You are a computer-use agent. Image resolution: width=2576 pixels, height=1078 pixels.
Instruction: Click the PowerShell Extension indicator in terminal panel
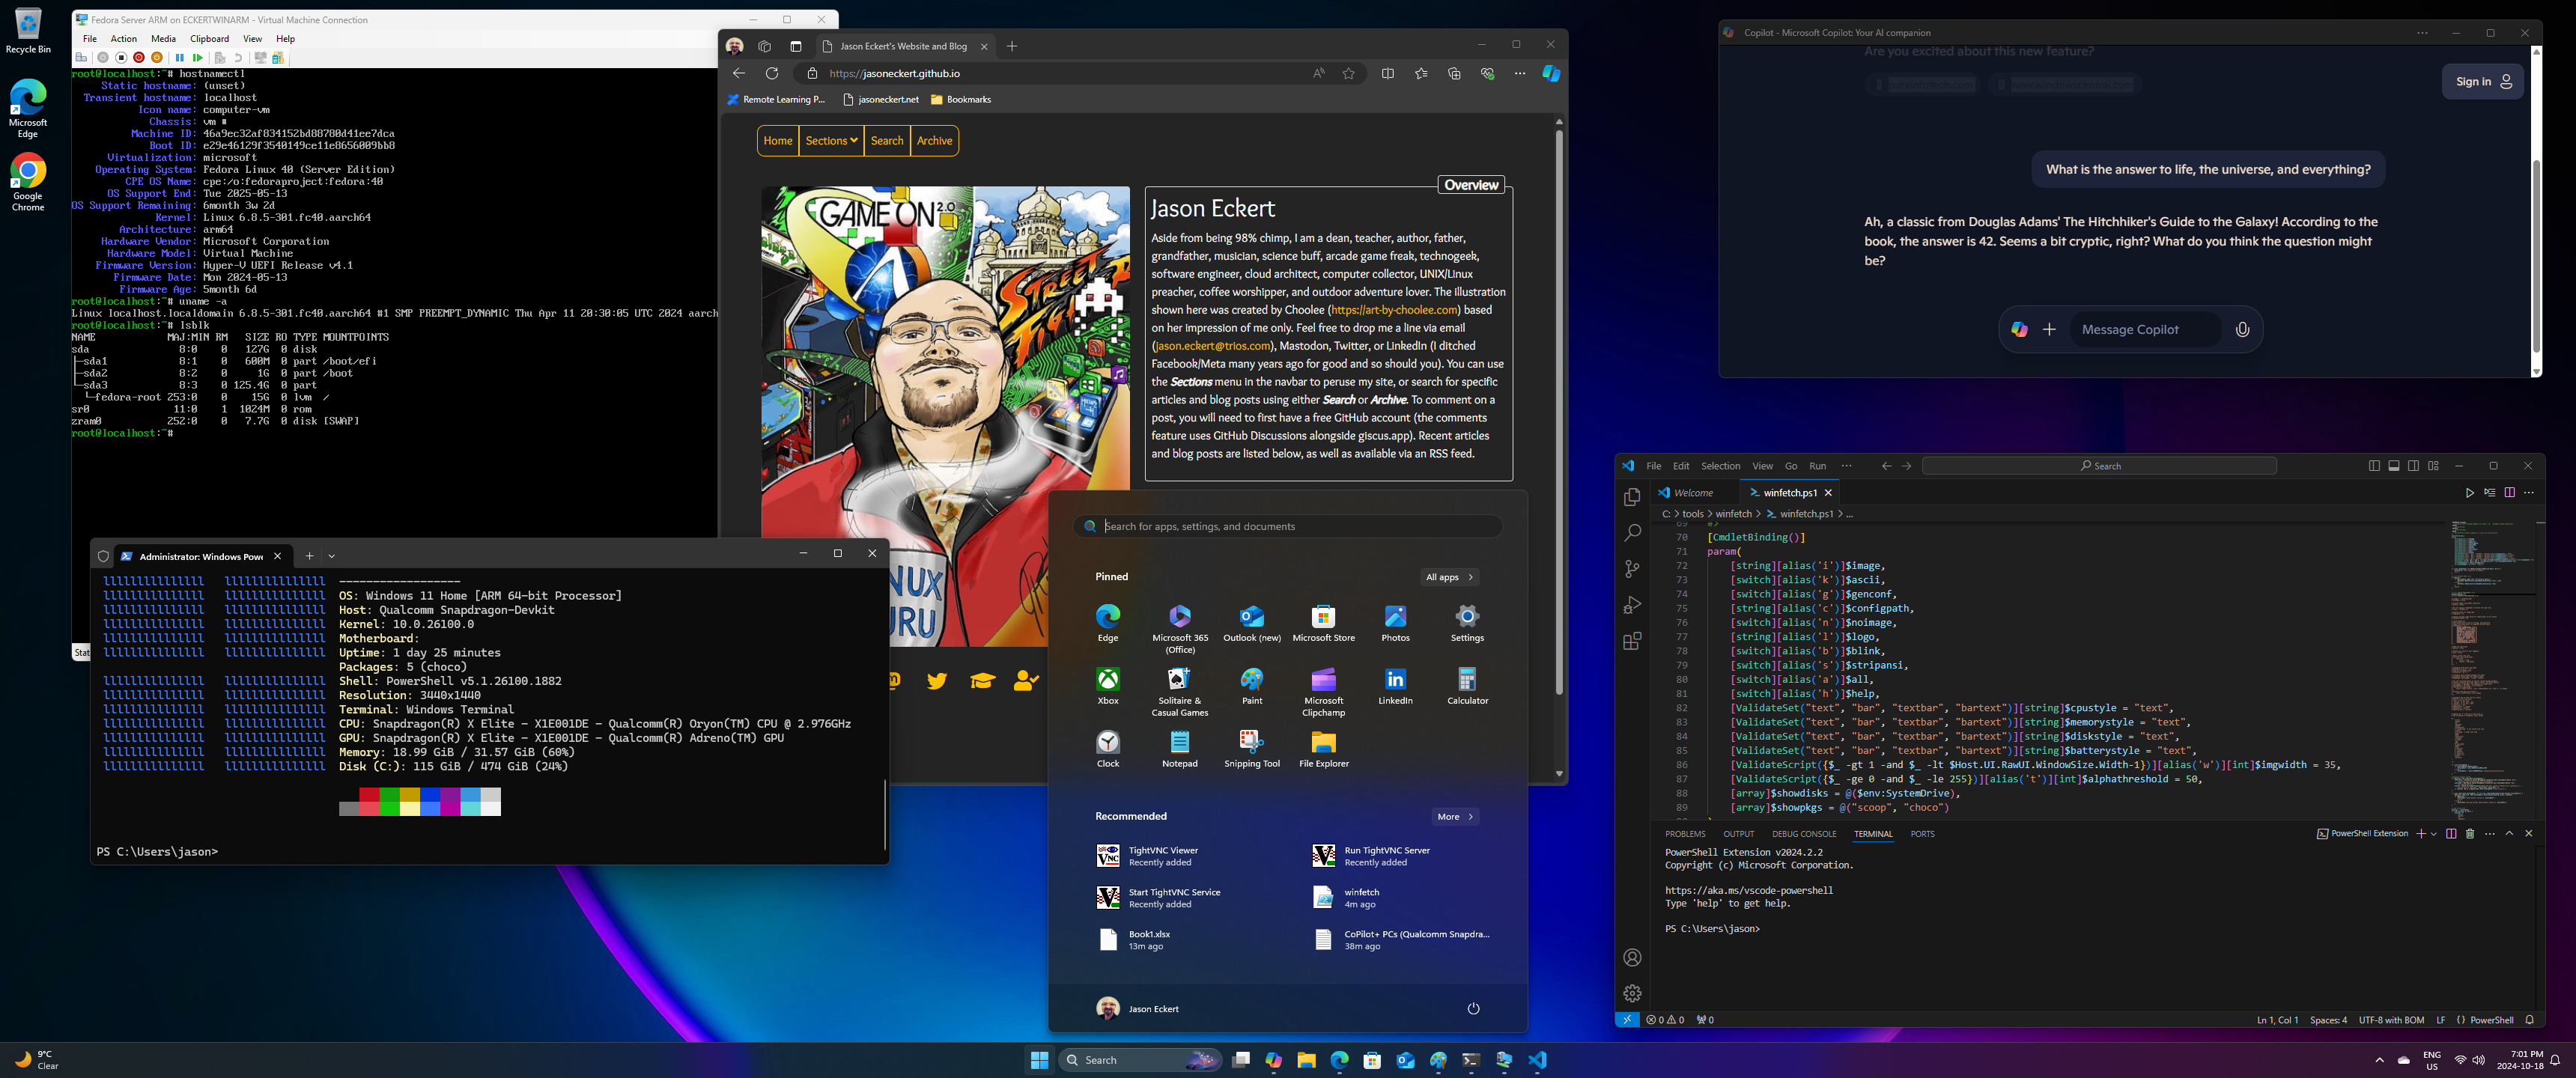coord(2365,833)
